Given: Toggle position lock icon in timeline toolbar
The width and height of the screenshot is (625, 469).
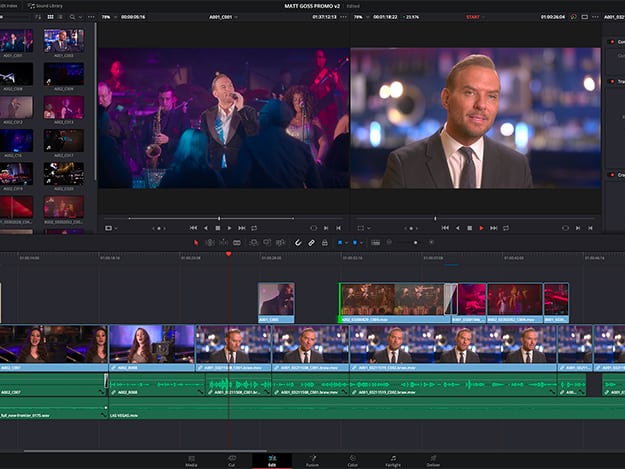Looking at the screenshot, I should click(325, 242).
